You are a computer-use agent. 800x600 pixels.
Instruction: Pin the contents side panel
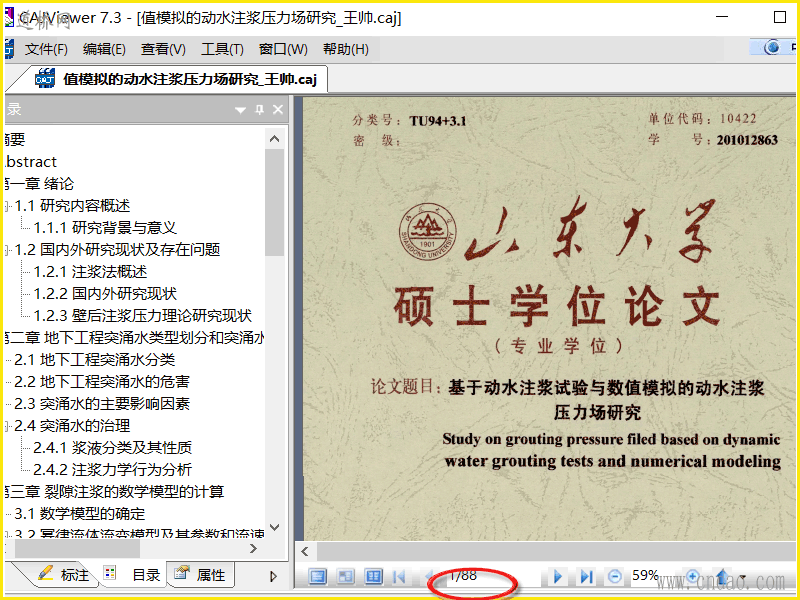coord(260,109)
